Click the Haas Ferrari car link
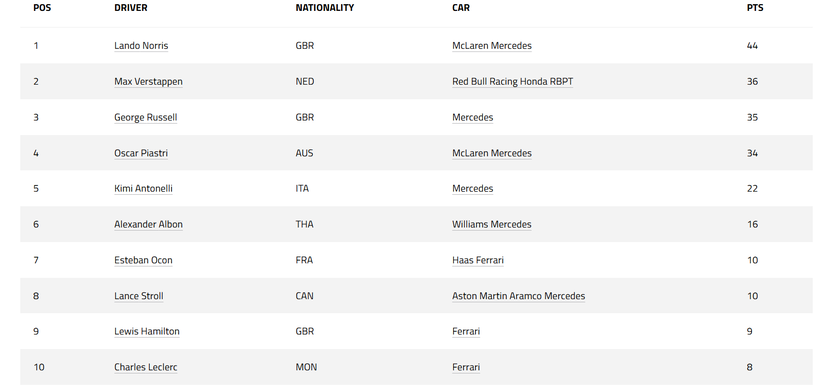833x388 pixels. point(478,260)
